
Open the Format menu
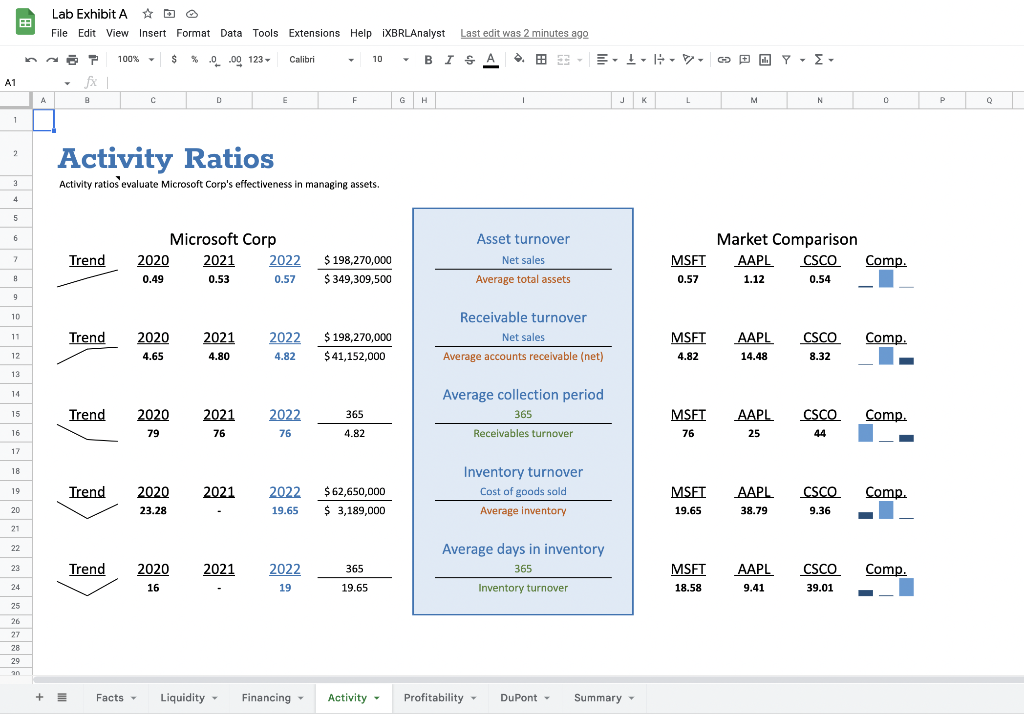pos(193,33)
